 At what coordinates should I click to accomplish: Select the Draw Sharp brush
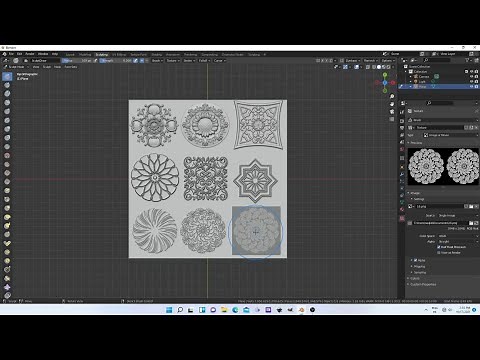[x=7, y=85]
